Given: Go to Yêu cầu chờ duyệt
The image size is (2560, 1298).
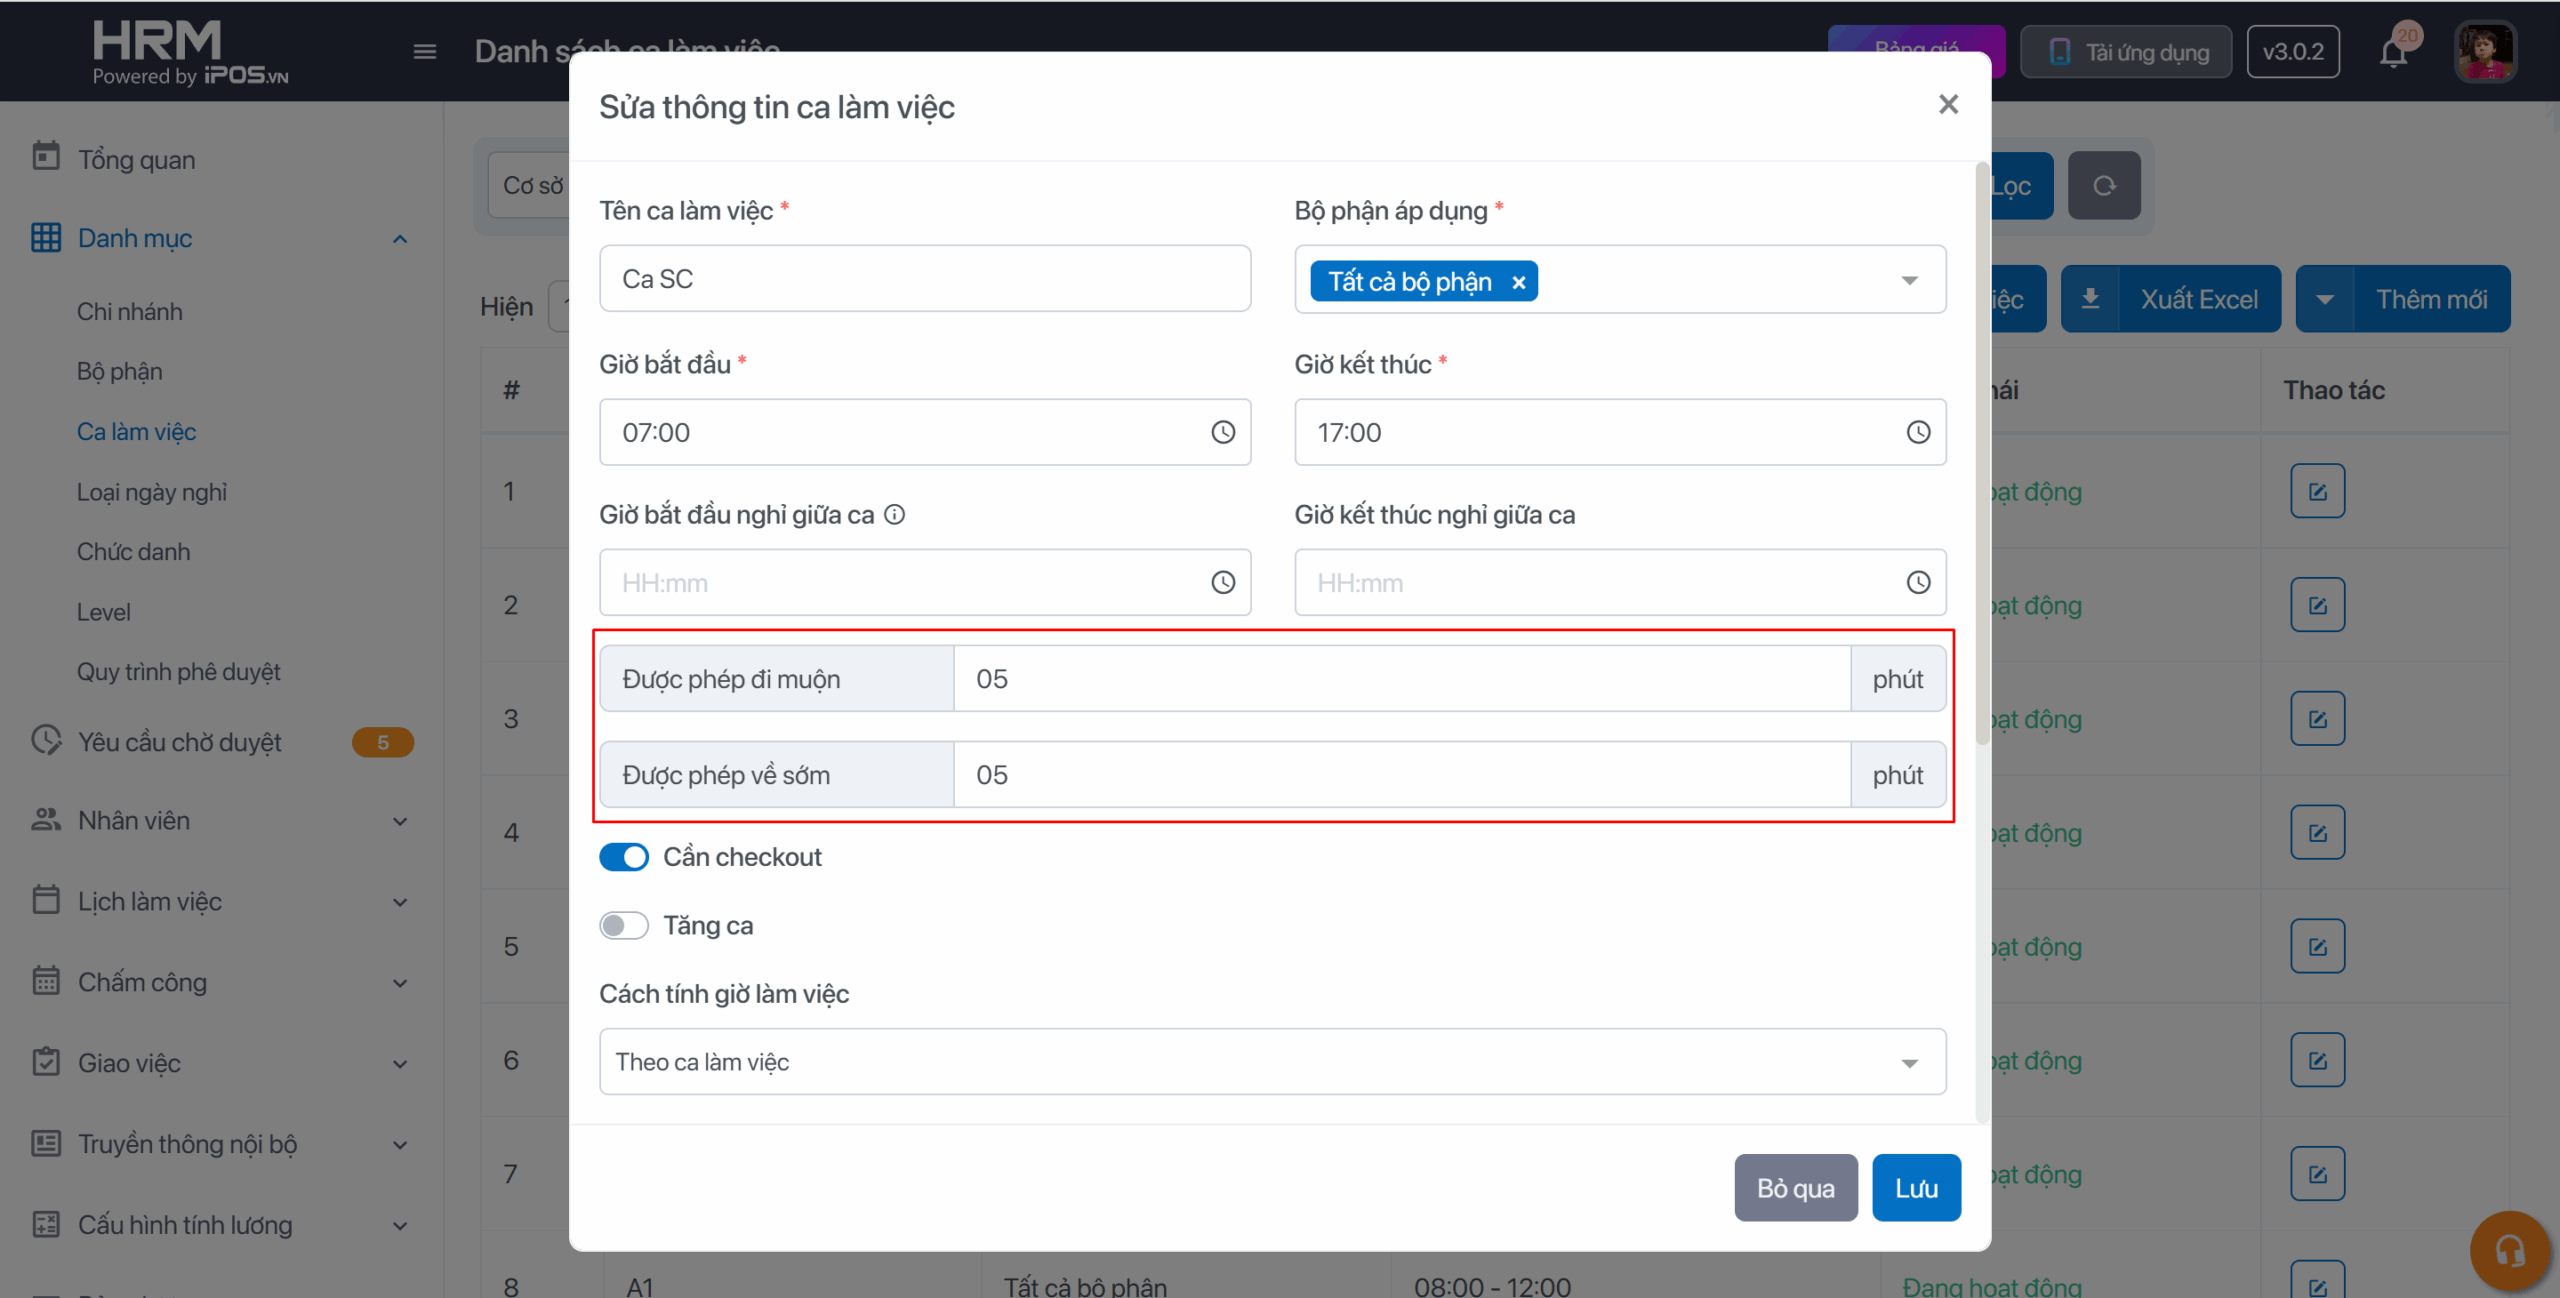Looking at the screenshot, I should pyautogui.click(x=180, y=742).
